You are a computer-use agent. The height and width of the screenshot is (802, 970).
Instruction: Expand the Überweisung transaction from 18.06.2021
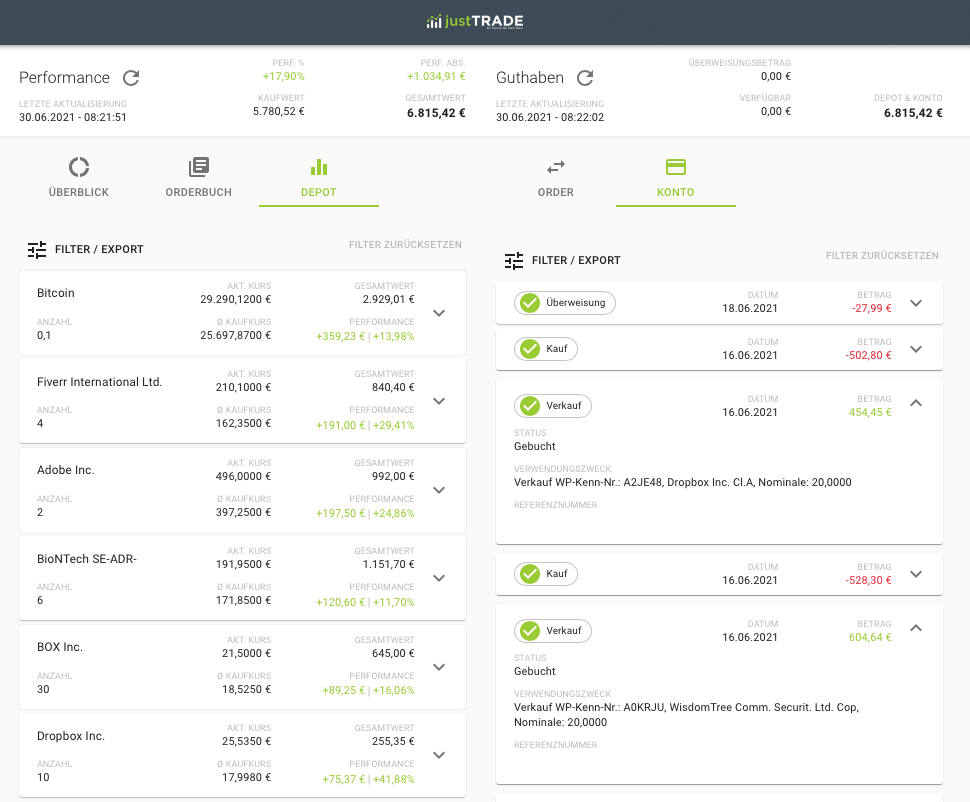coord(916,303)
